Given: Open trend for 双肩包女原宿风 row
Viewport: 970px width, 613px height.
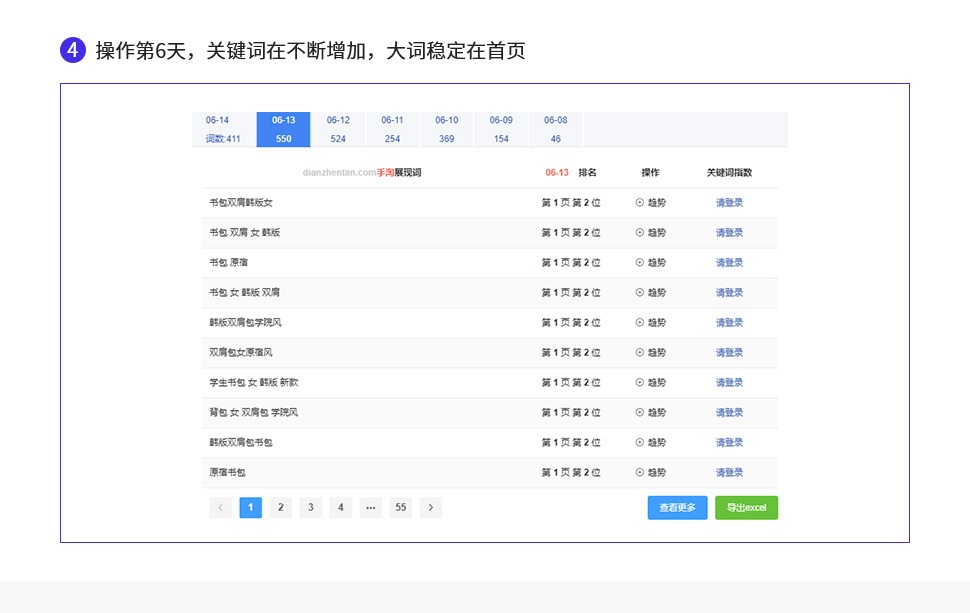Looking at the screenshot, I should 650,353.
